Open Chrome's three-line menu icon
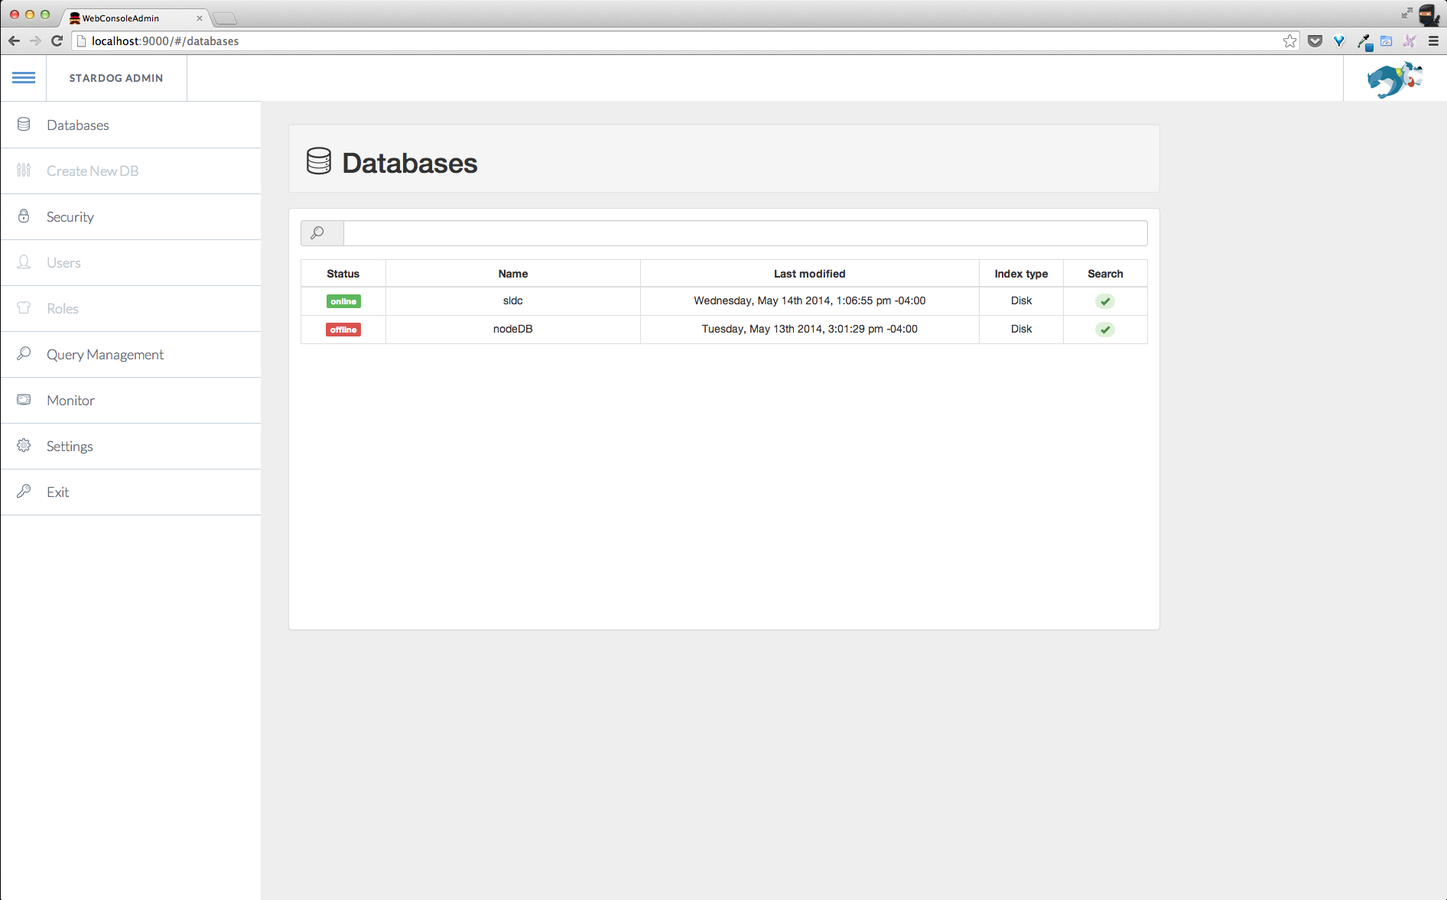The height and width of the screenshot is (900, 1447). click(x=1433, y=41)
